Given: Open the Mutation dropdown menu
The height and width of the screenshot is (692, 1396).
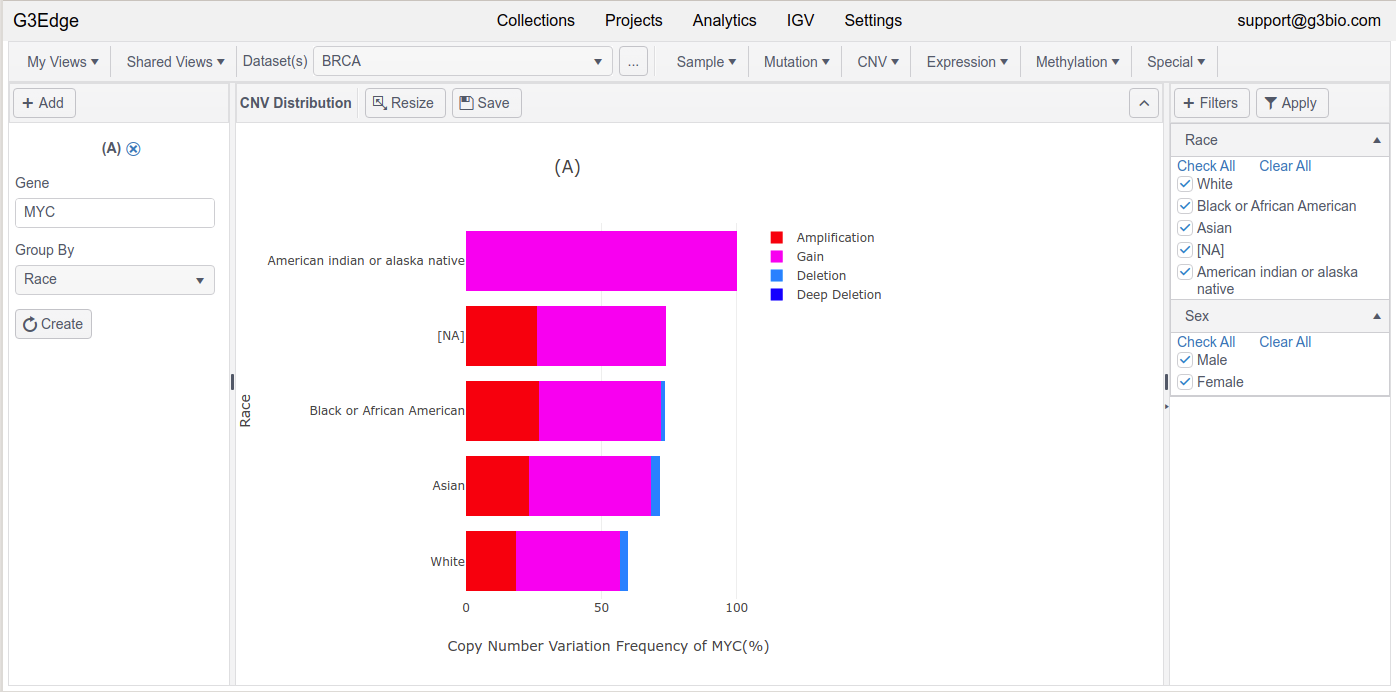Looking at the screenshot, I should [x=797, y=62].
